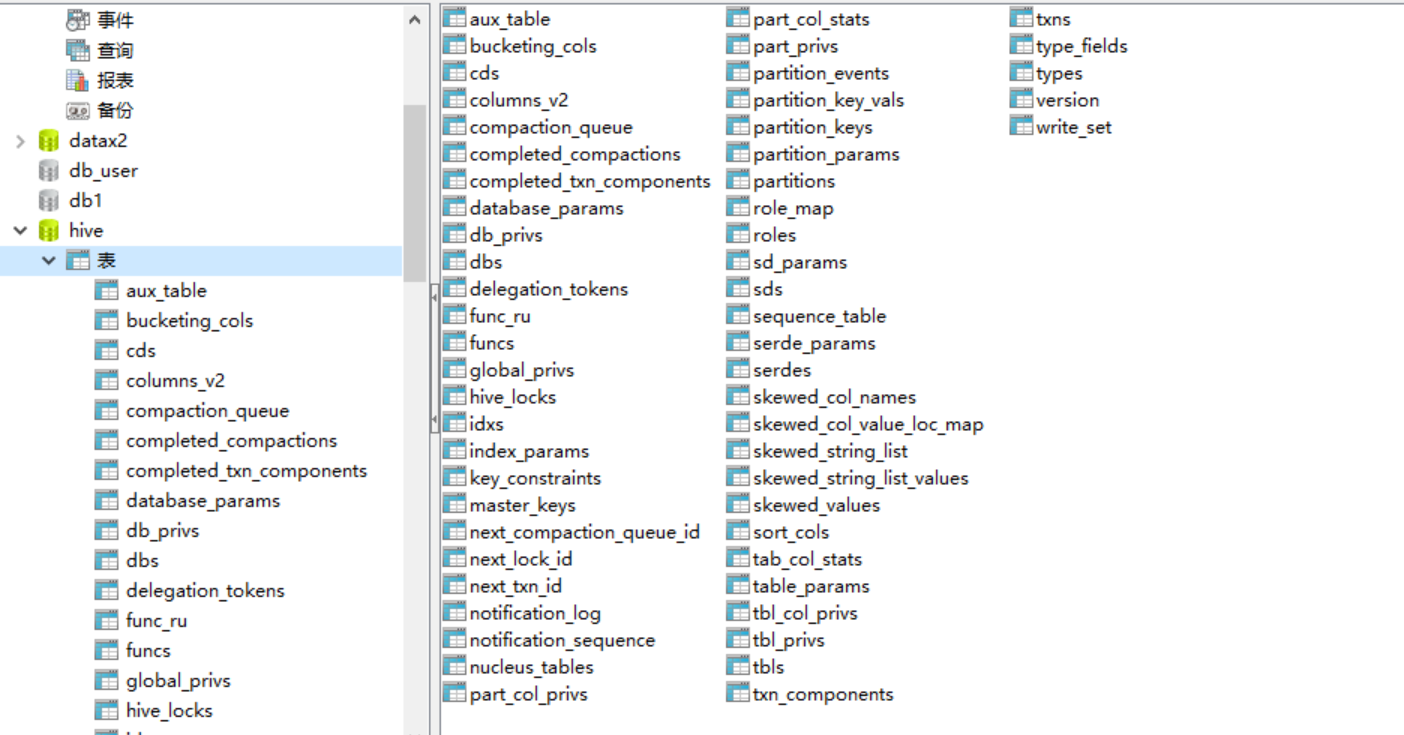
Task: Click the hive database icon
Action: tap(48, 231)
